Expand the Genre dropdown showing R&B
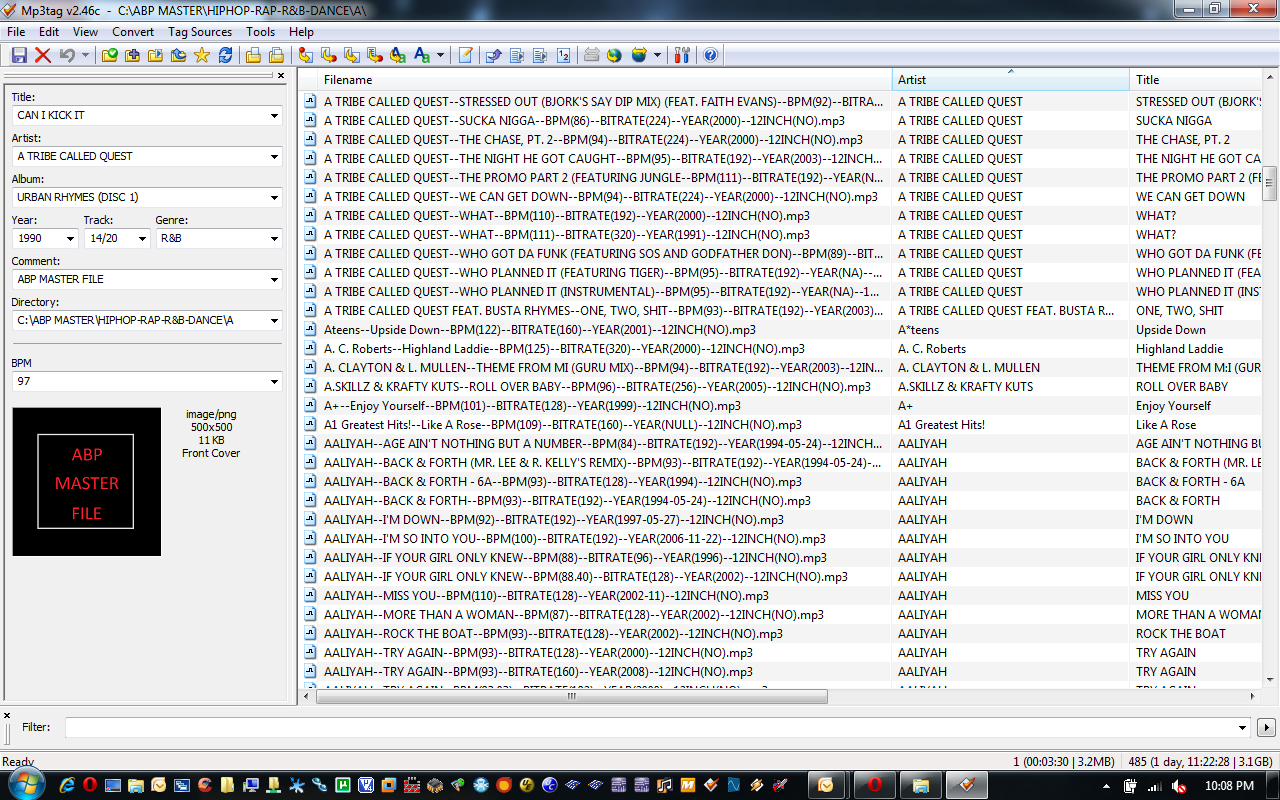Image resolution: width=1280 pixels, height=800 pixels. tap(274, 239)
